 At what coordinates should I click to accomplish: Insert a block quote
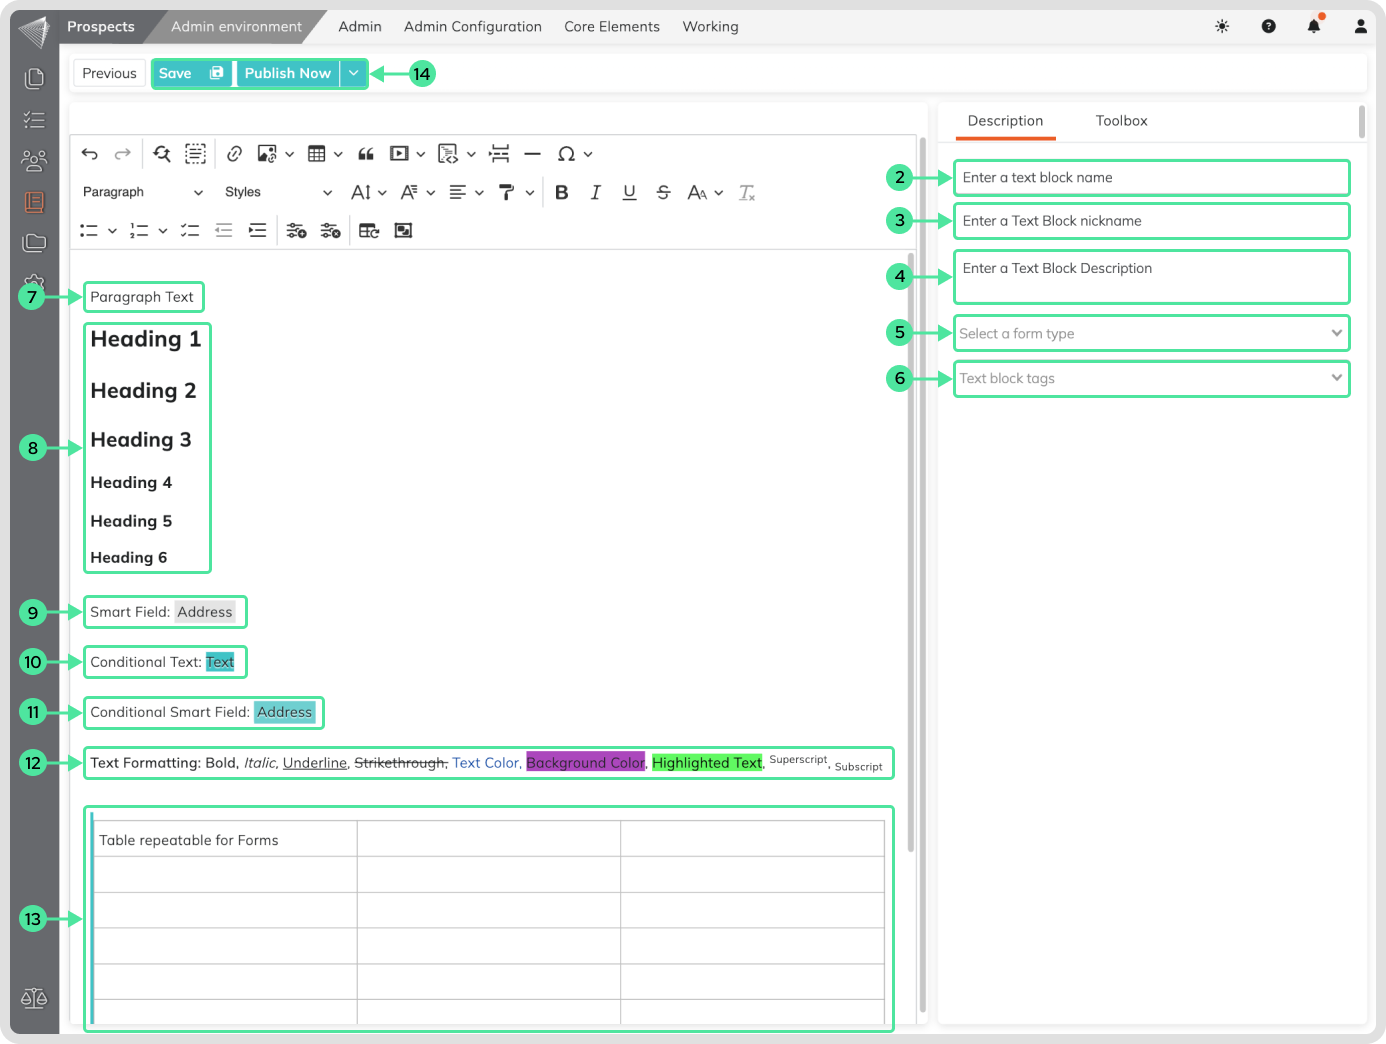(366, 154)
